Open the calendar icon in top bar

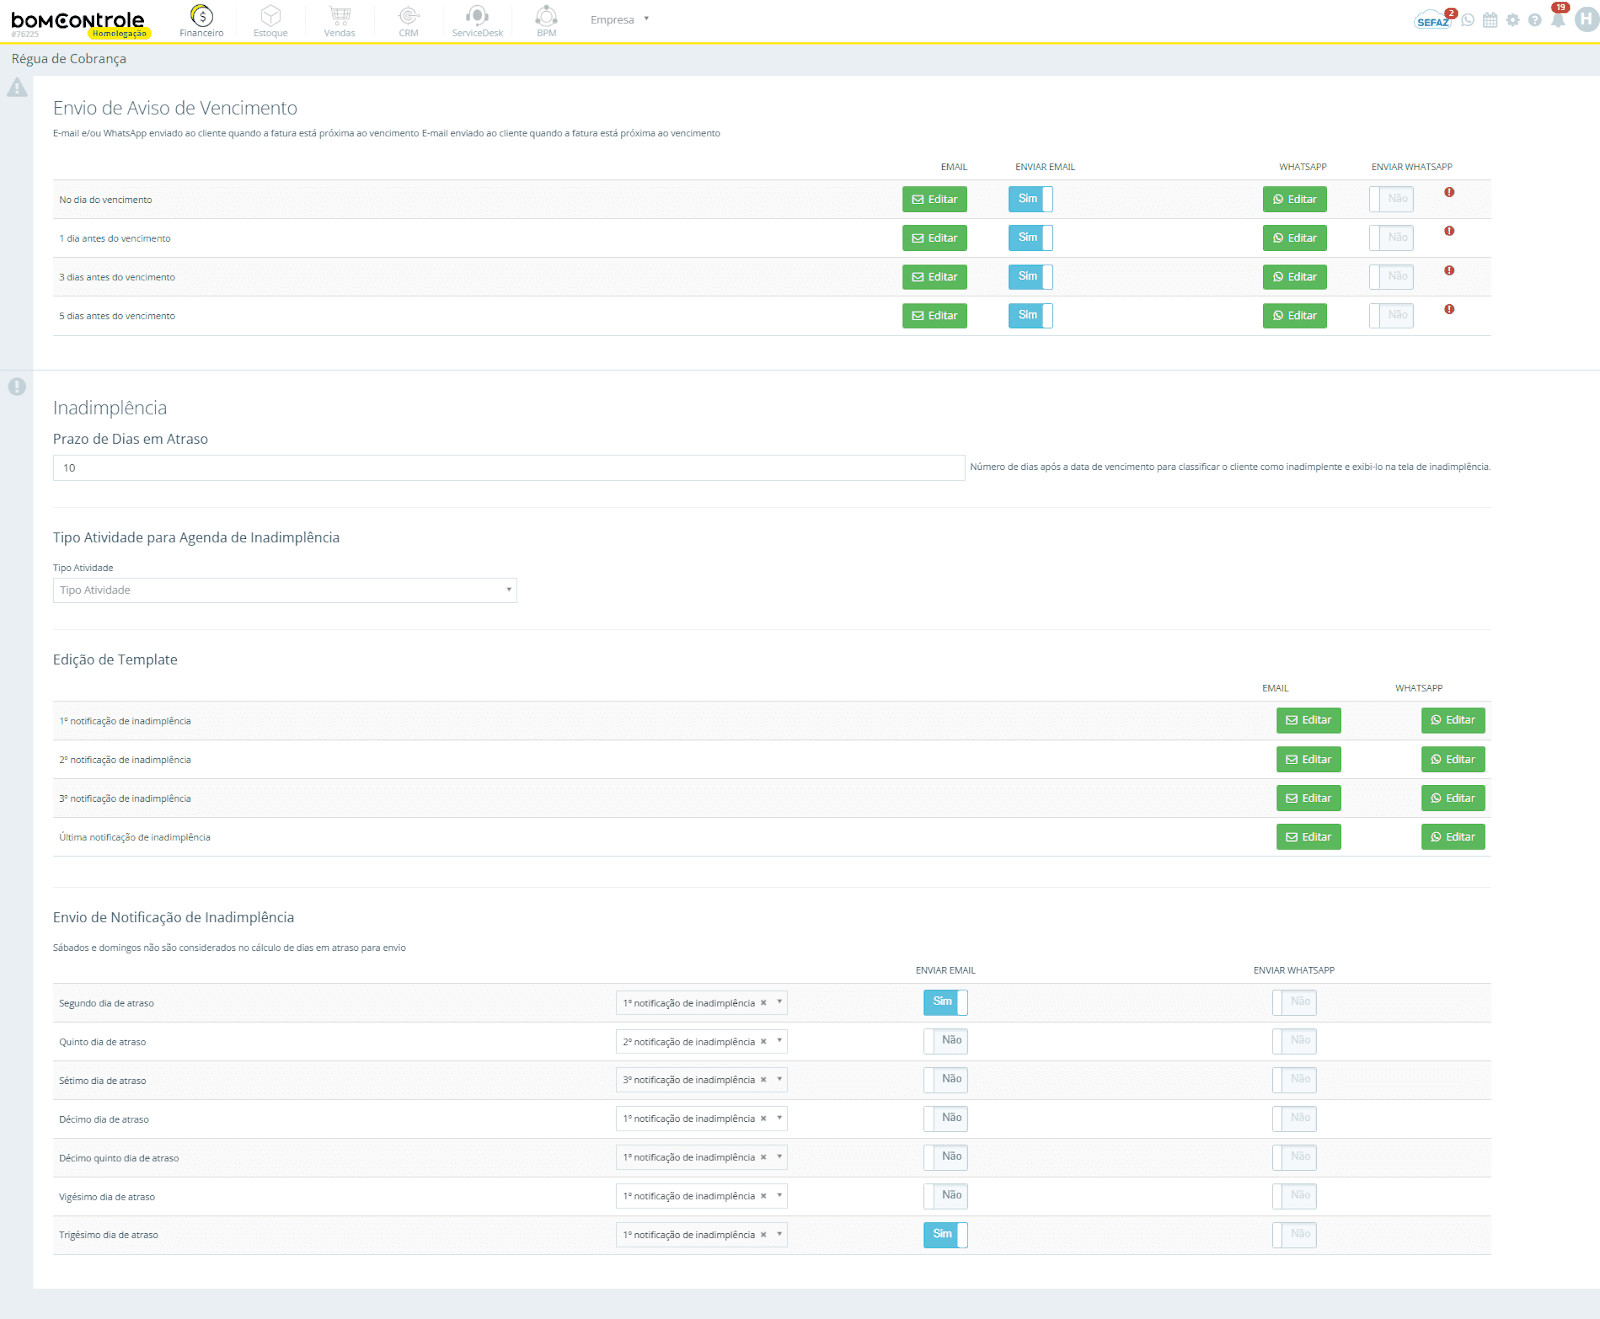pyautogui.click(x=1490, y=20)
